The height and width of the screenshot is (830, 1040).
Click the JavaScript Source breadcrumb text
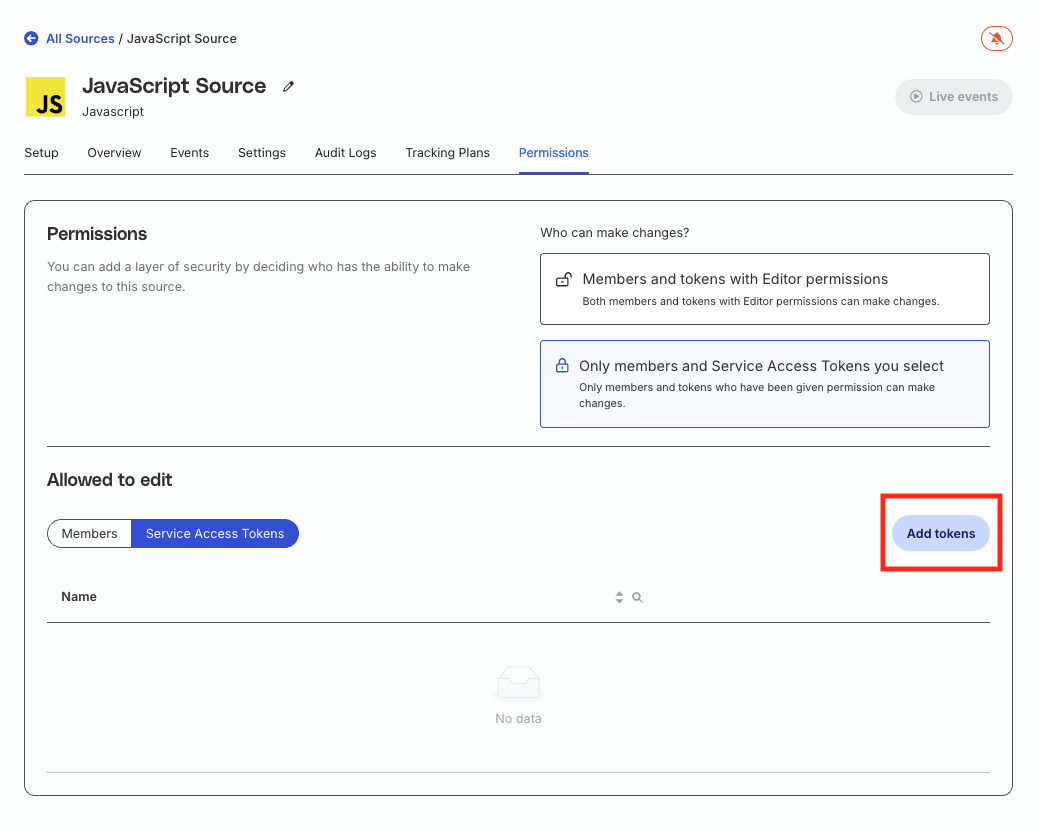coord(182,38)
